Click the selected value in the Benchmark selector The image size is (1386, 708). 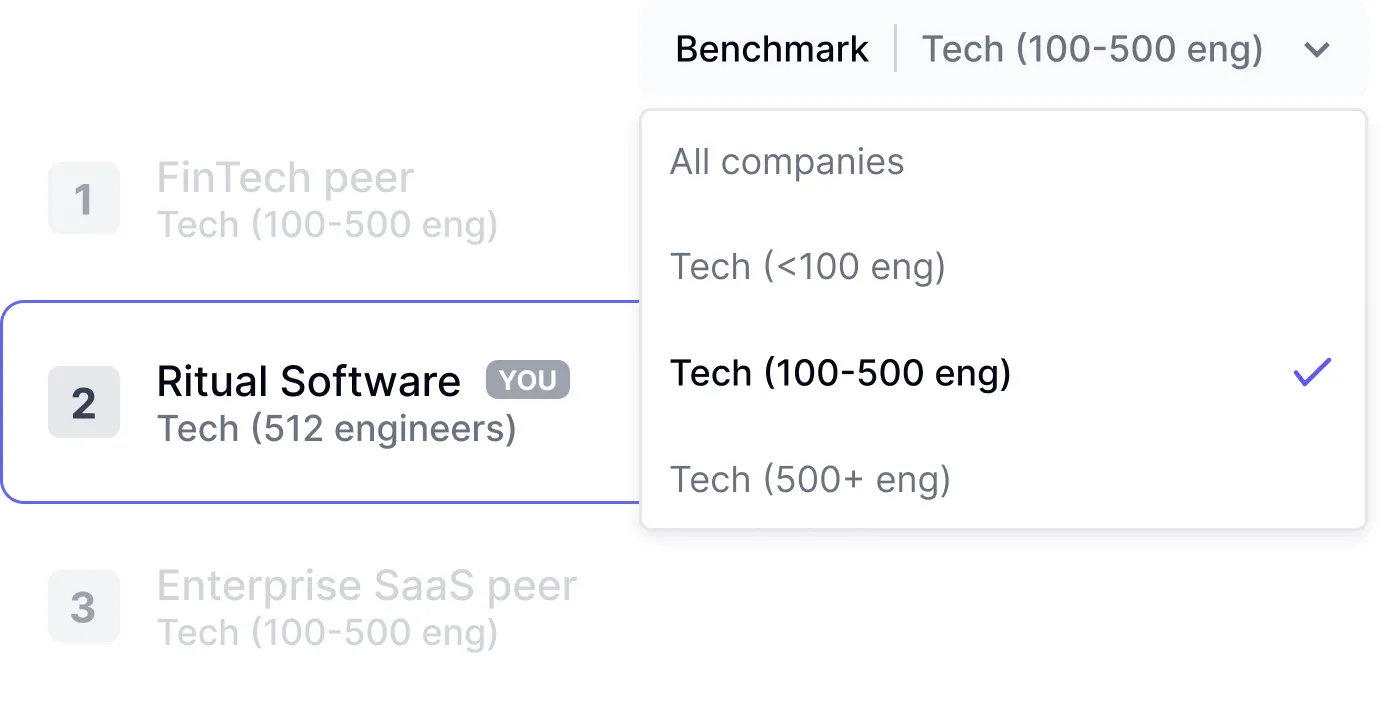1091,49
